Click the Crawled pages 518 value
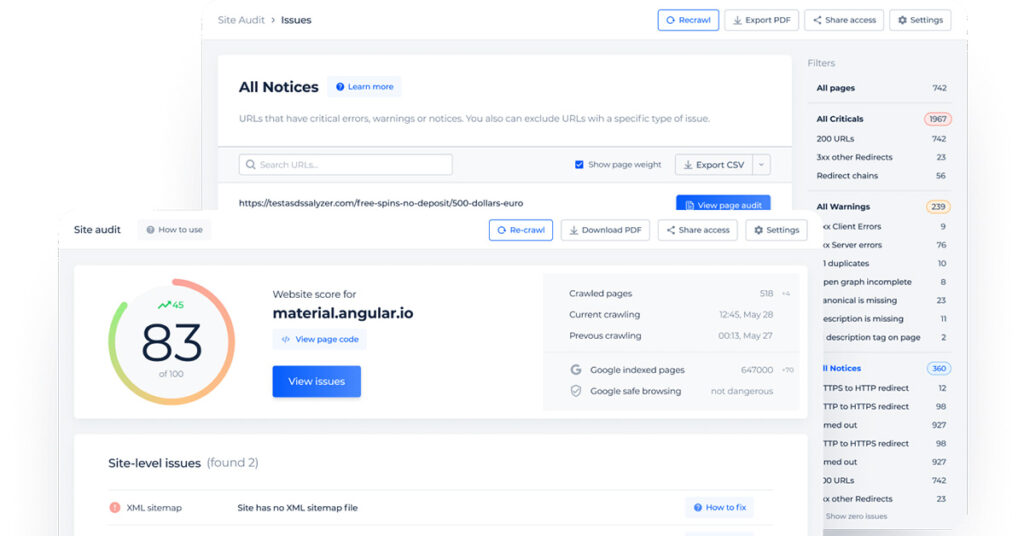This screenshot has width=1024, height=536. (766, 294)
